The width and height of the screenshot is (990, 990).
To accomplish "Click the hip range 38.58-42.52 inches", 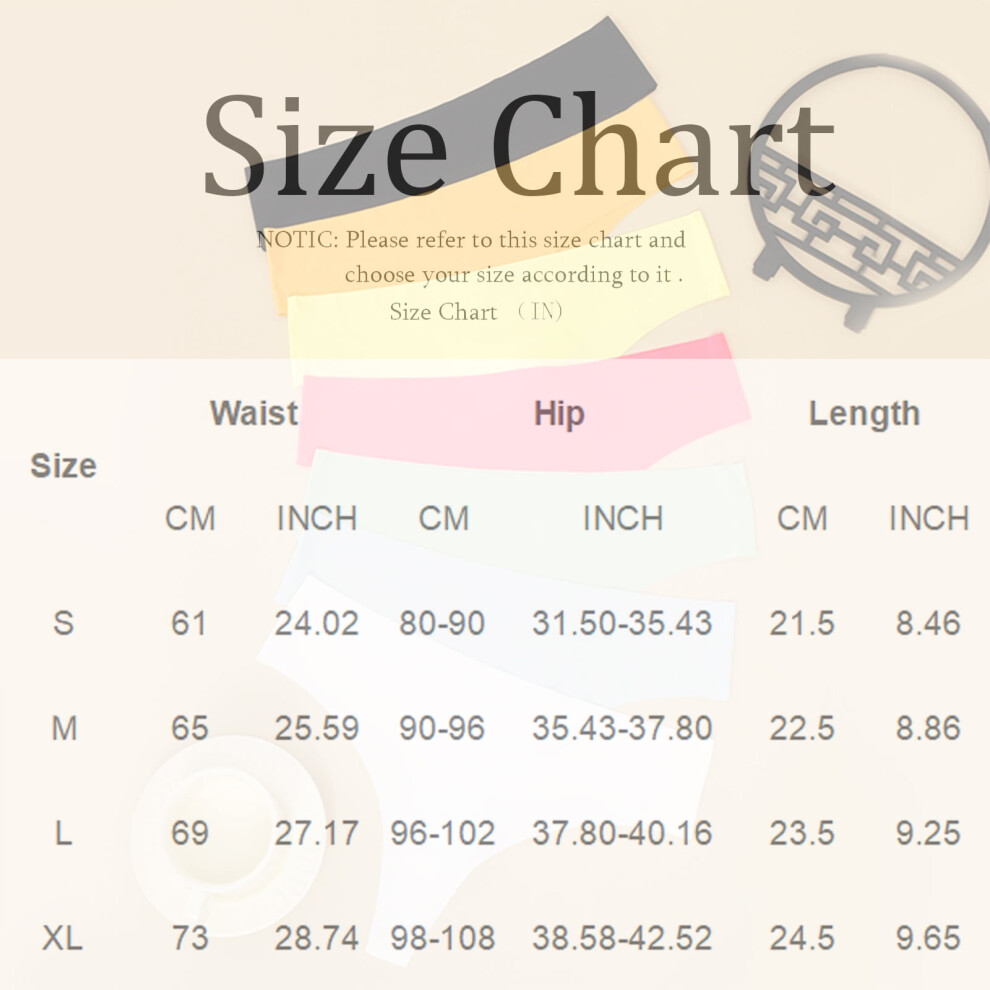I will click(623, 938).
